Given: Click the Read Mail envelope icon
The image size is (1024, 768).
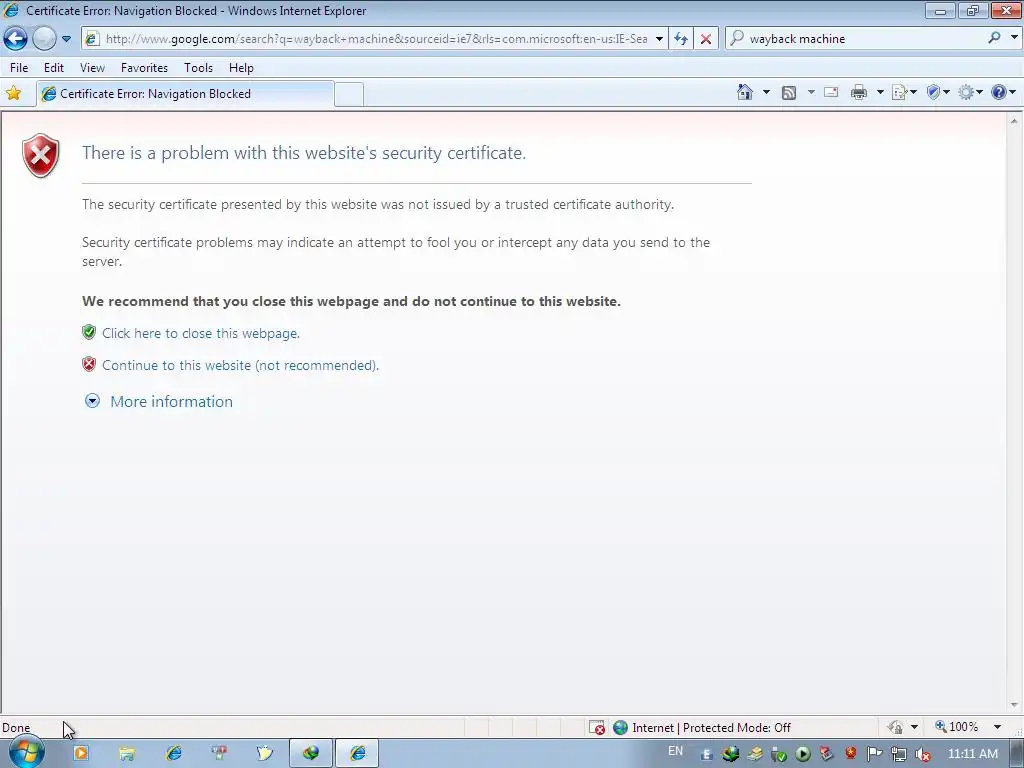Looking at the screenshot, I should point(831,93).
